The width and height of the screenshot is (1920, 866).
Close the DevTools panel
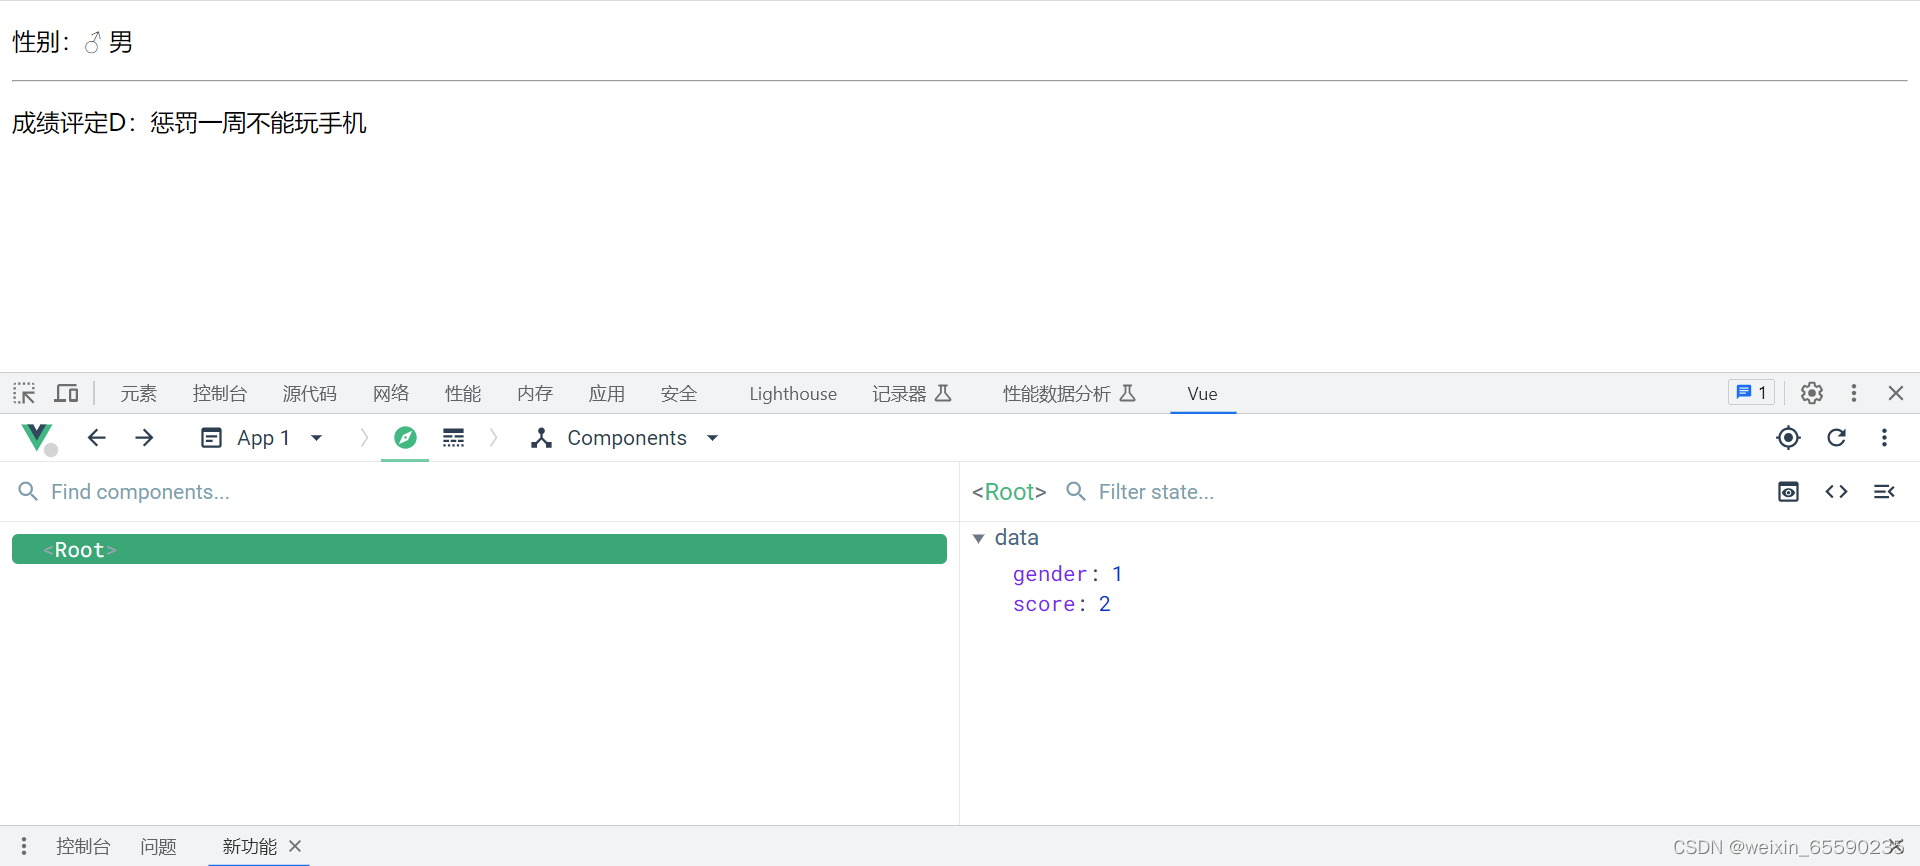[x=1896, y=393]
